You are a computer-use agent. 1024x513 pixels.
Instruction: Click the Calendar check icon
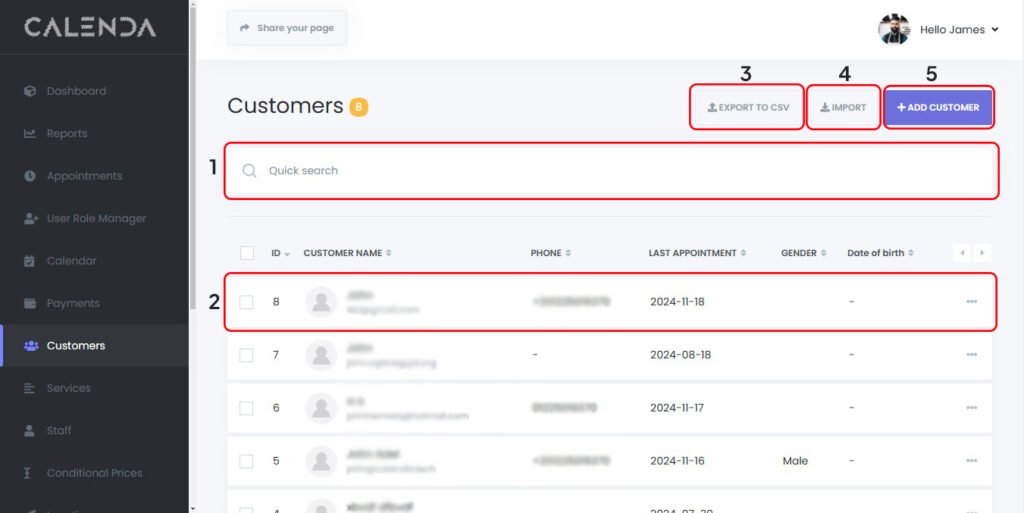point(29,261)
